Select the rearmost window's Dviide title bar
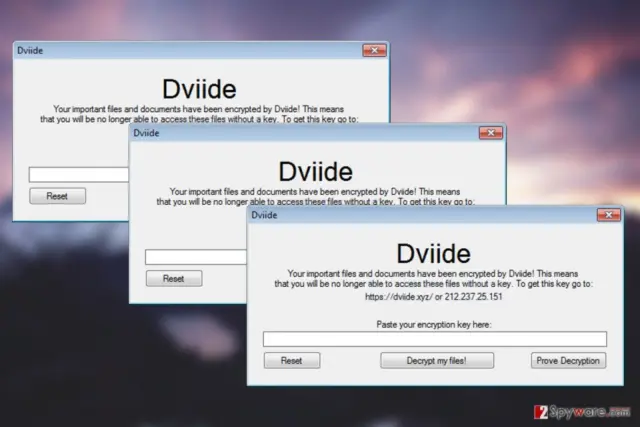Screen dimensions: 640x427 coord(188,50)
